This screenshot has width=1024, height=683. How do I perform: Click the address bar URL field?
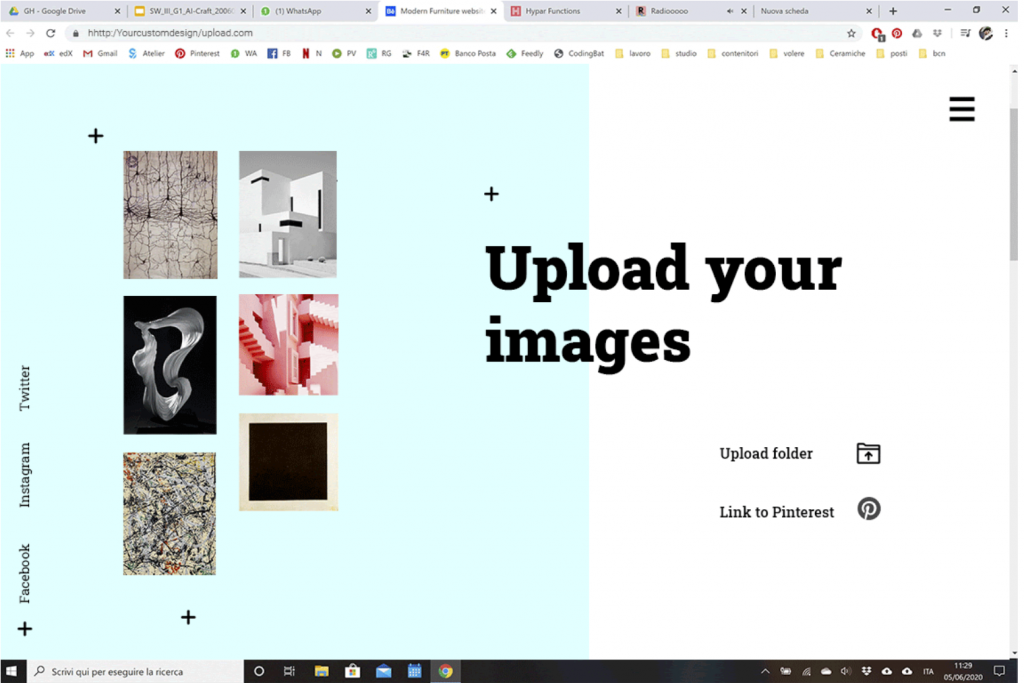[450, 33]
